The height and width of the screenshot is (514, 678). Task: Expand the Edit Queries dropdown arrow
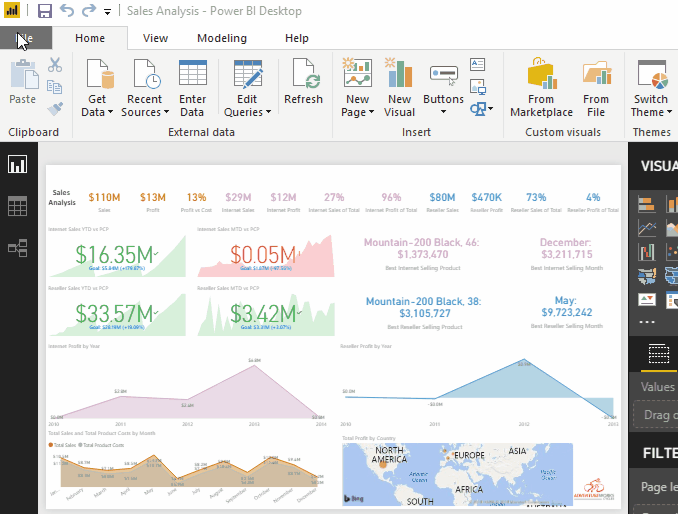coord(269,112)
